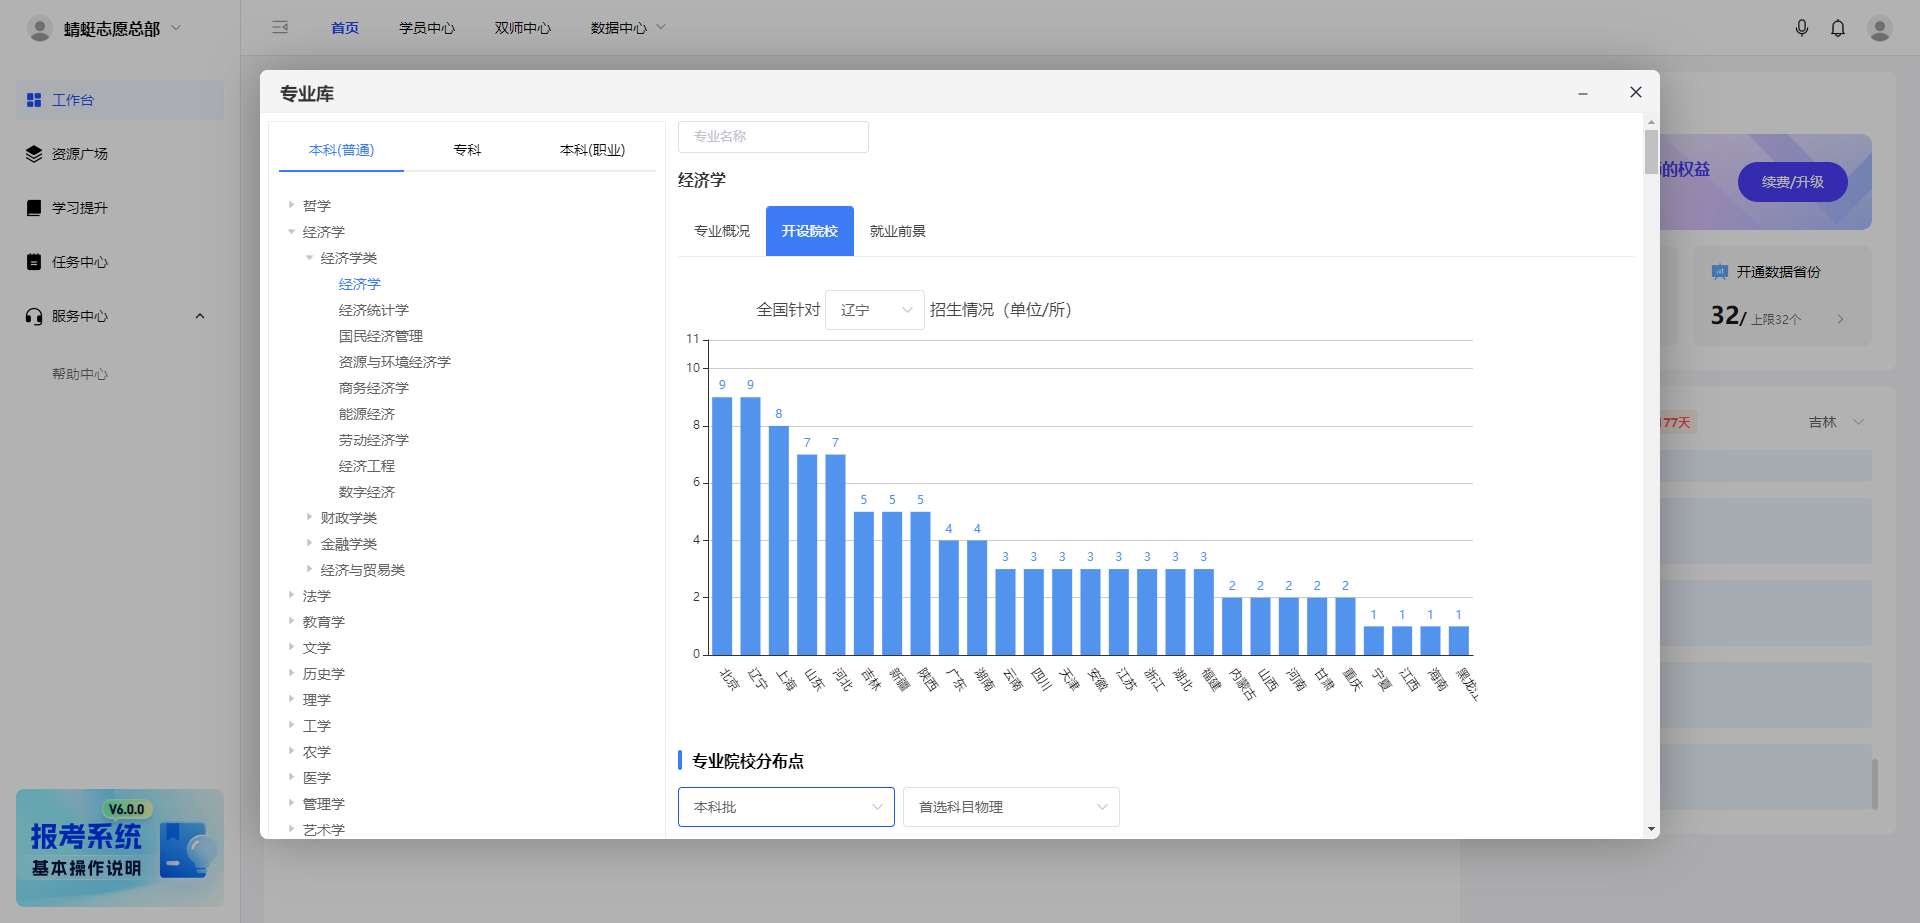
Task: Open 帮助中心 from the sidebar
Action: point(81,374)
